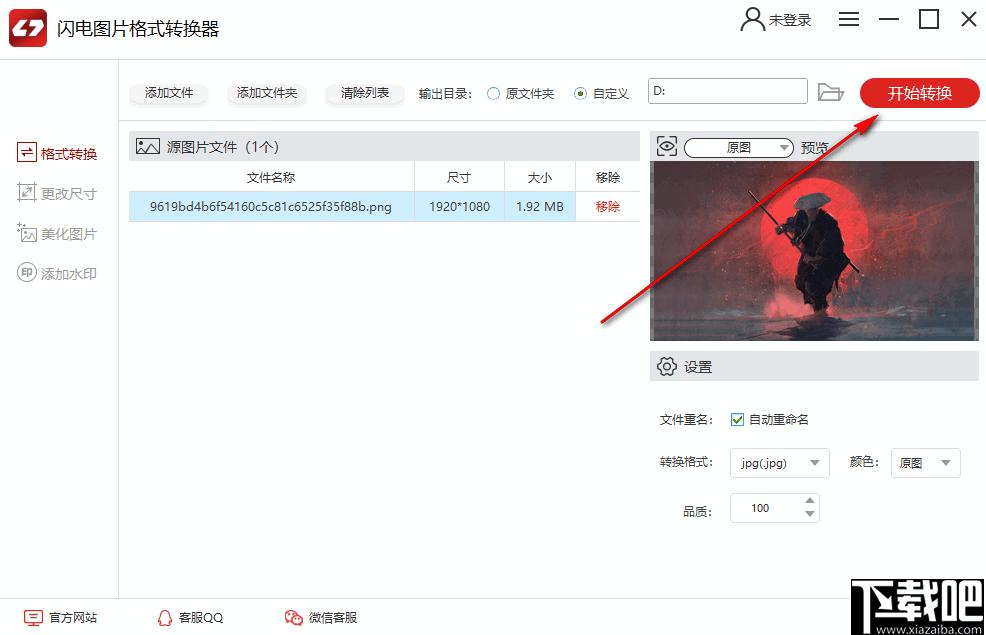Viewport: 986px width, 635px height.
Task: Click the 开始转换 button
Action: [919, 93]
